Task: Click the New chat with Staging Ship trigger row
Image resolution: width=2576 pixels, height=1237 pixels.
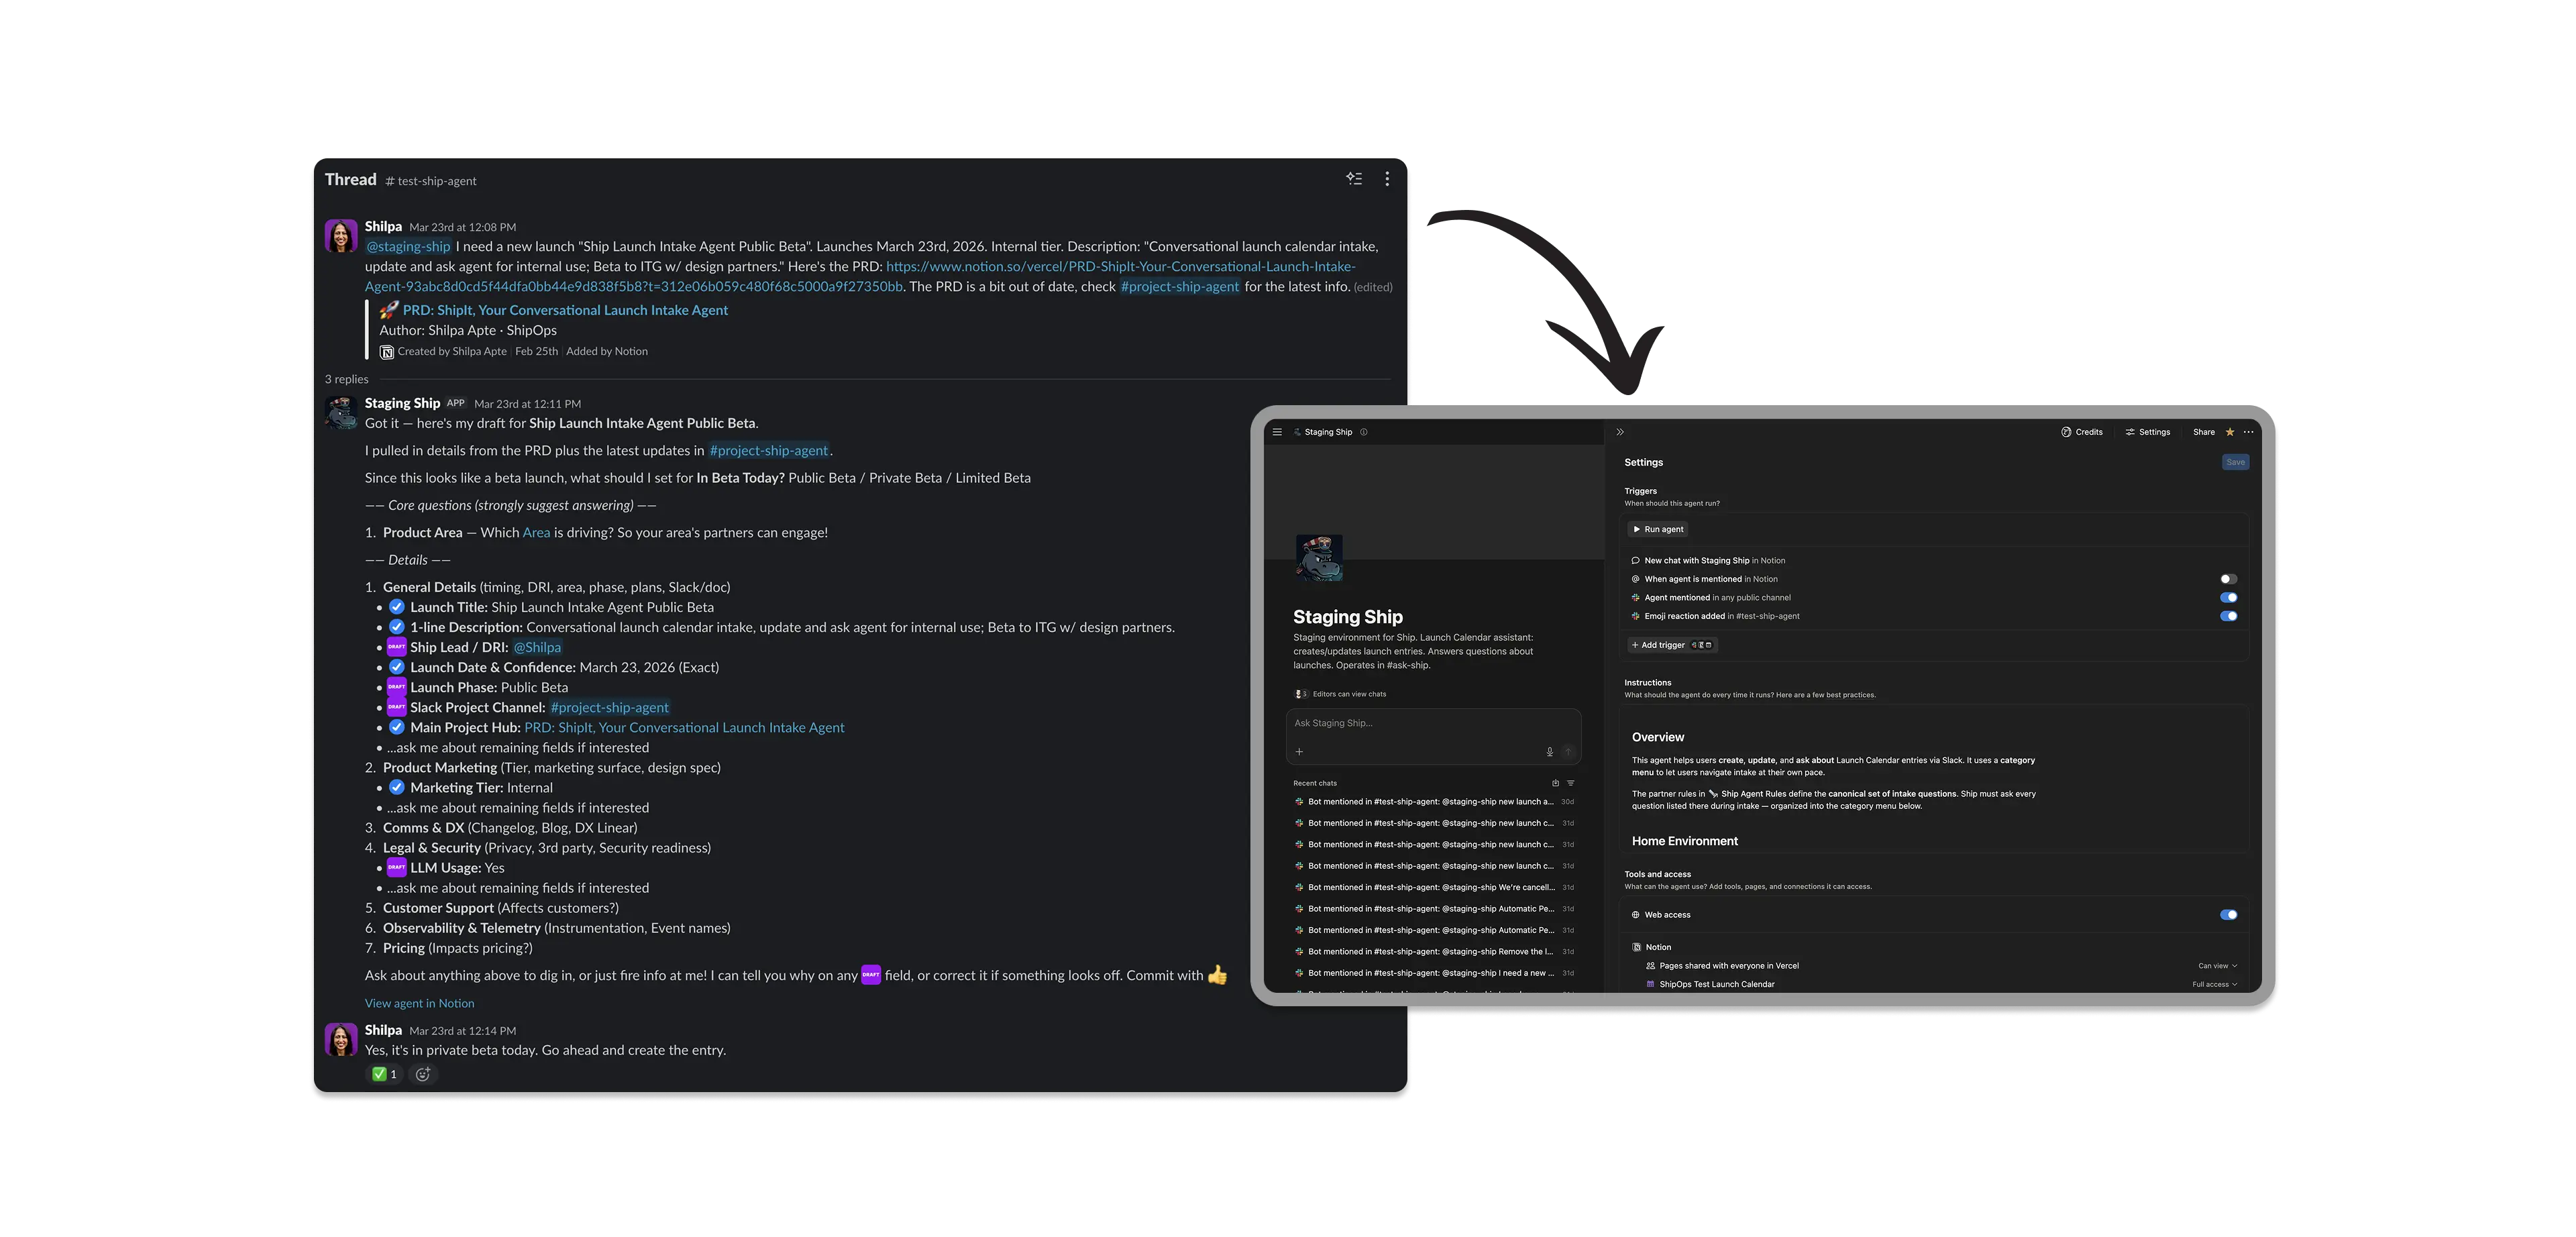Action: [1934, 560]
